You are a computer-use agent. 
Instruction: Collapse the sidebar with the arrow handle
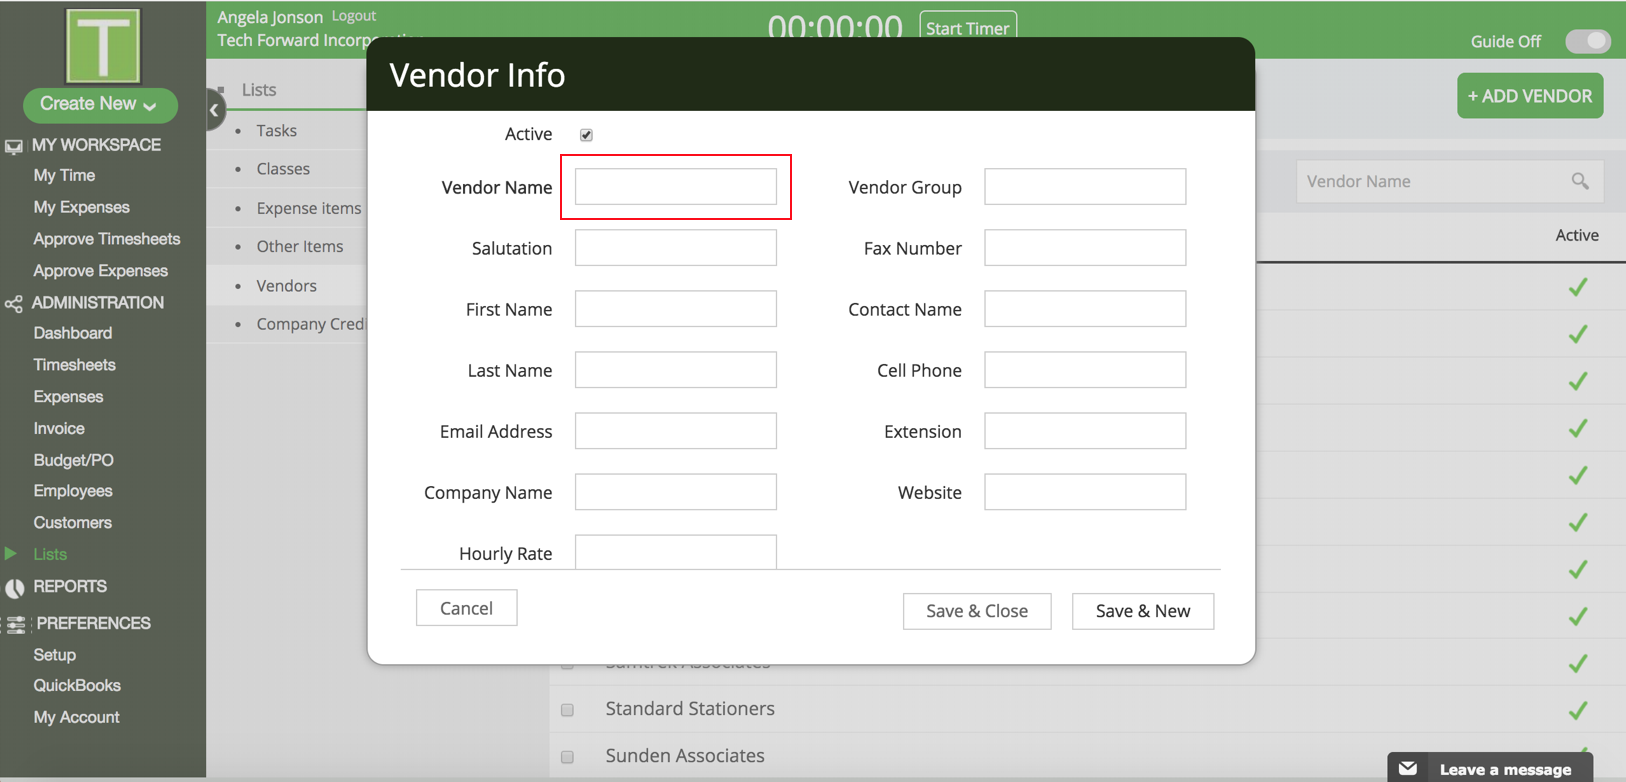pyautogui.click(x=214, y=110)
